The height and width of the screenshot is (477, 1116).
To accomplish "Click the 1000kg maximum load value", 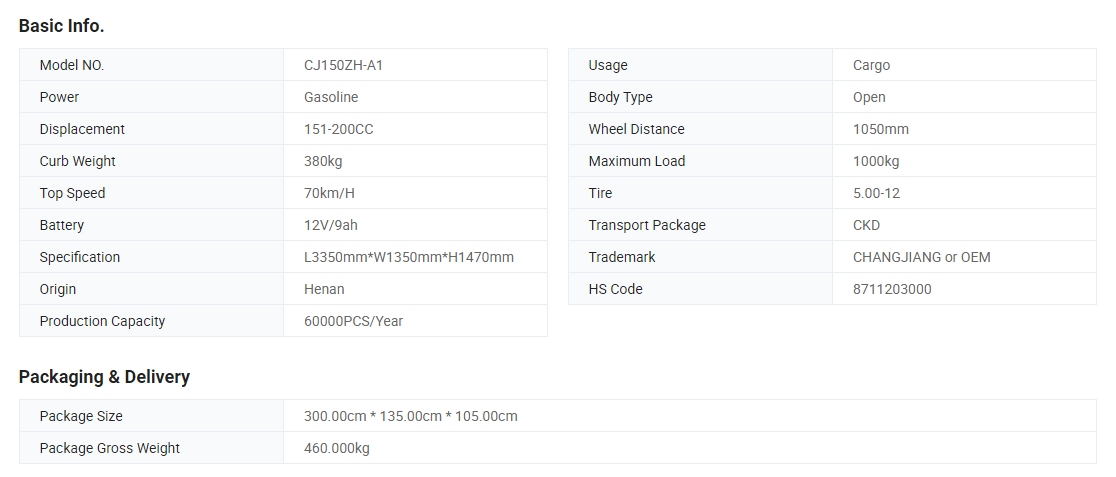I will [875, 161].
